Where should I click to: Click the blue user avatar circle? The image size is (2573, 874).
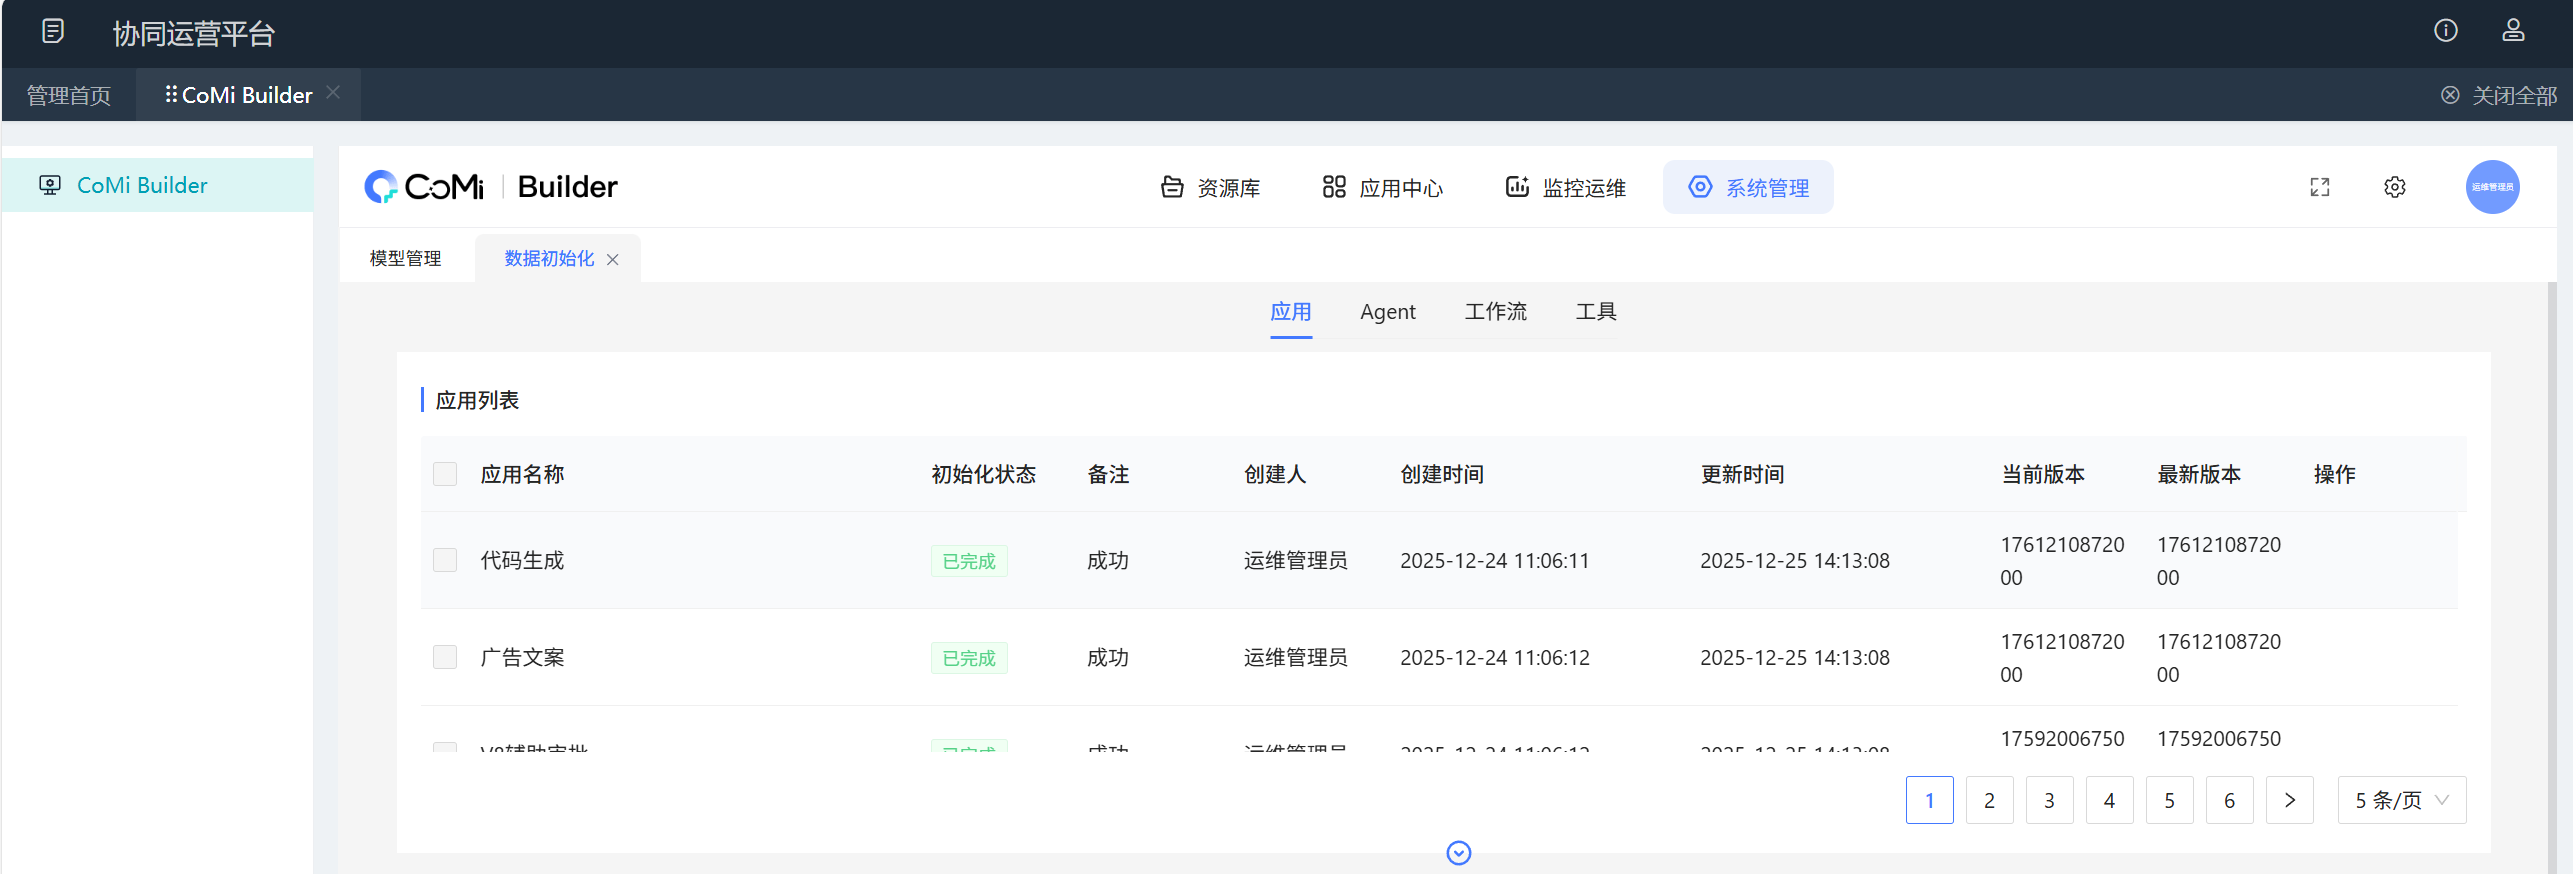(2491, 187)
